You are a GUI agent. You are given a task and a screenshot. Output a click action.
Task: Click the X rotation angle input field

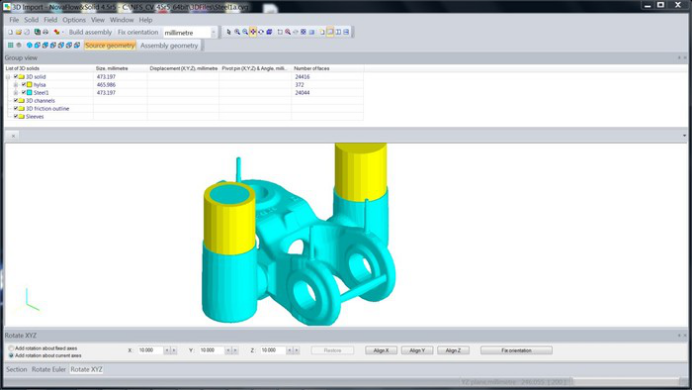pyautogui.click(x=150, y=350)
